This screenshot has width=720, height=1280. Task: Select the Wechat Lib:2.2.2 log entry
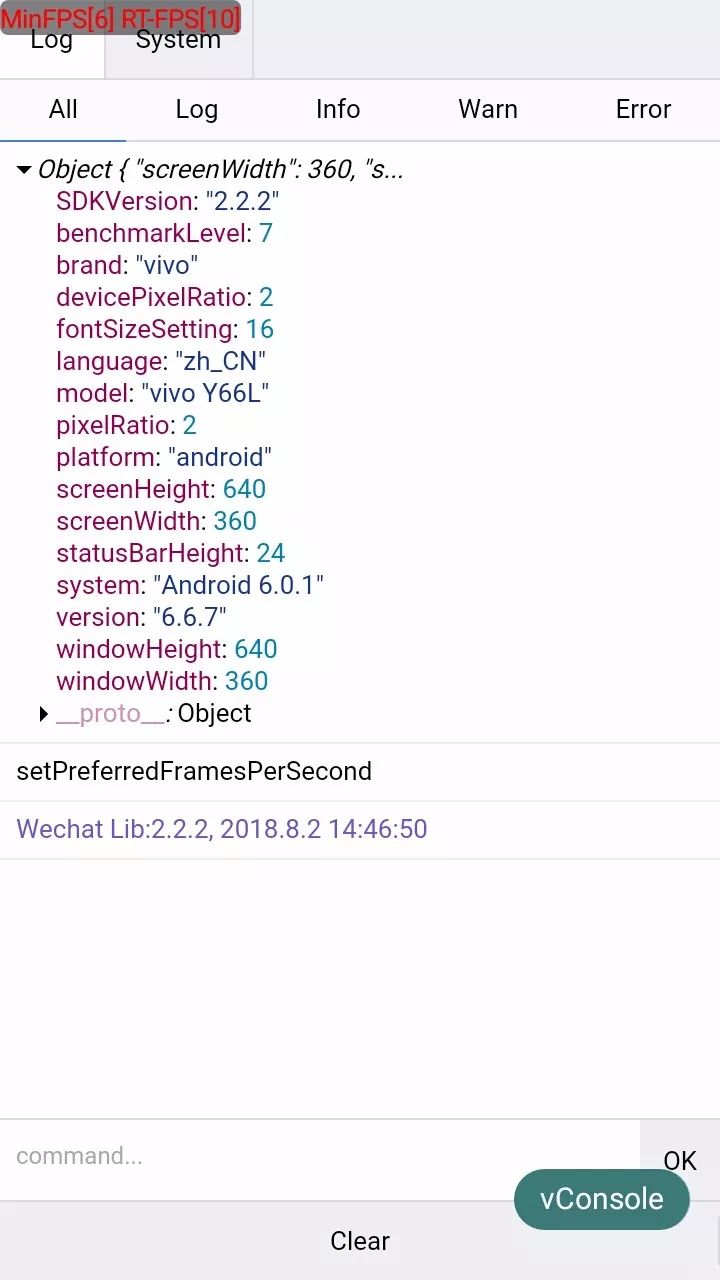[x=360, y=830]
